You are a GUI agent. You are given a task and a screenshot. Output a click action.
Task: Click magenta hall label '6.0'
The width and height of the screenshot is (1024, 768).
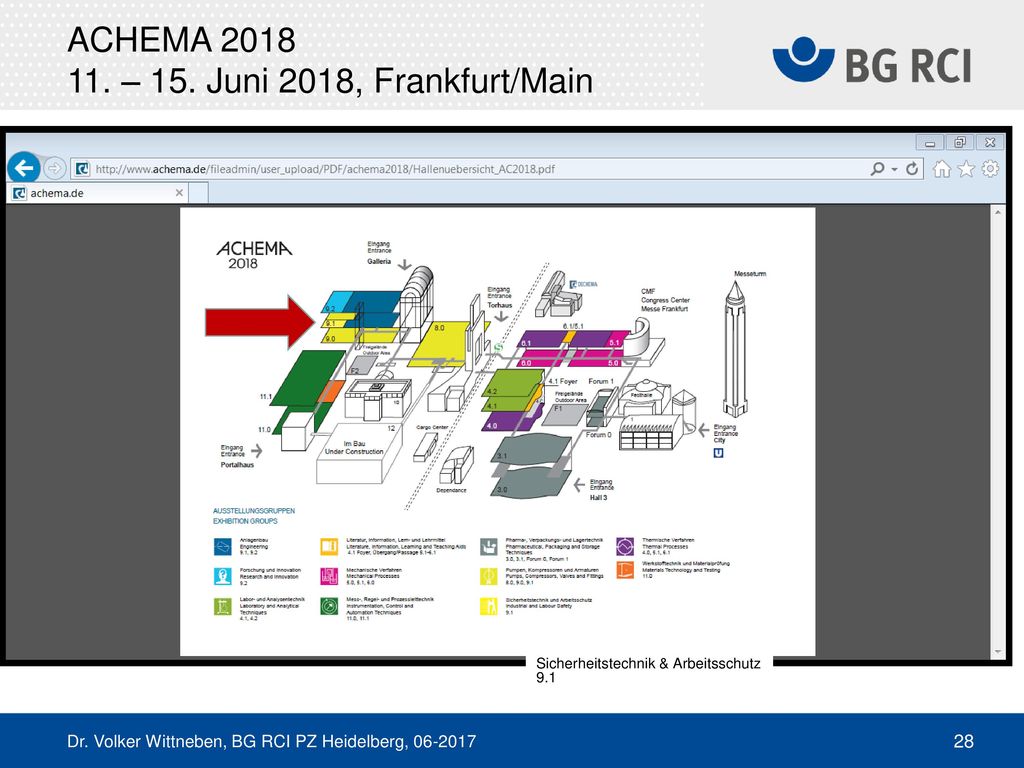click(526, 363)
